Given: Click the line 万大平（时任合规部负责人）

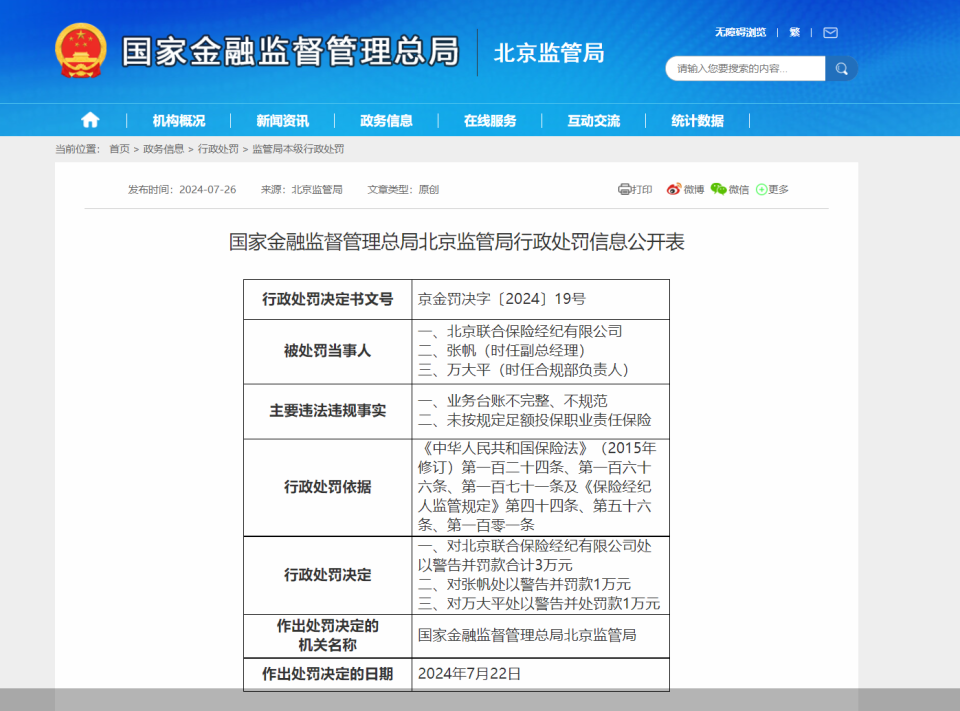Looking at the screenshot, I should click(541, 370).
